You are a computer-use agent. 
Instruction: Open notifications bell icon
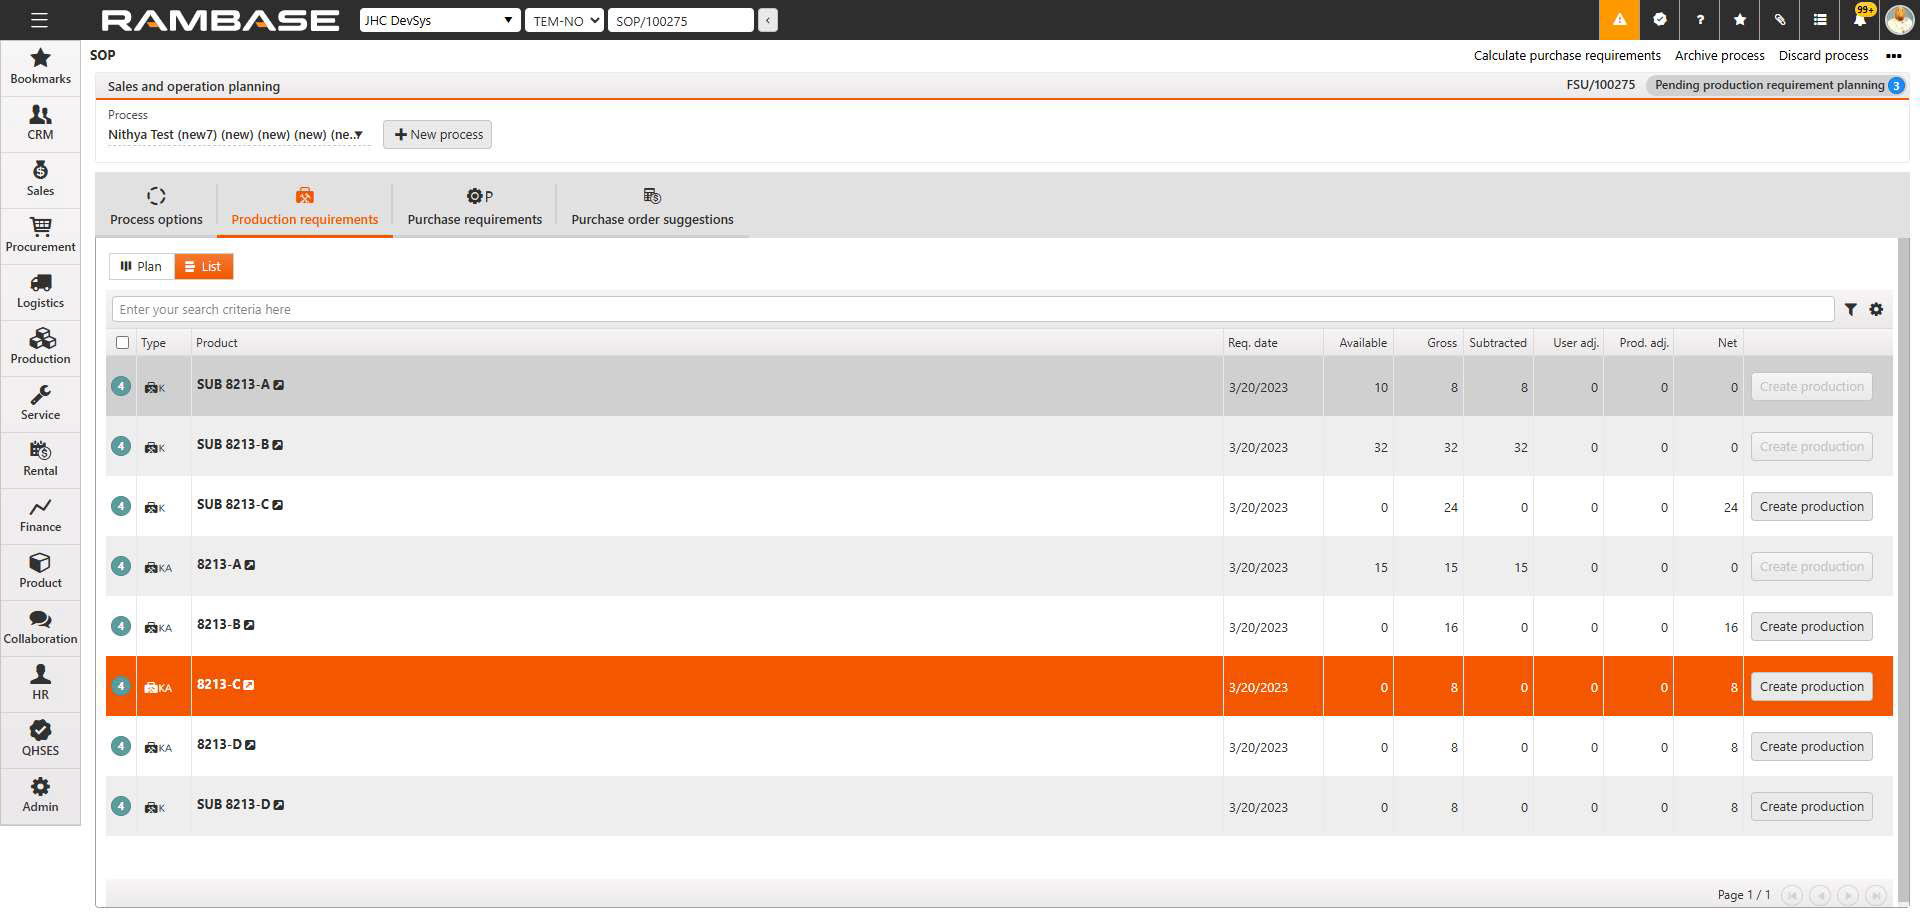pyautogui.click(x=1859, y=20)
